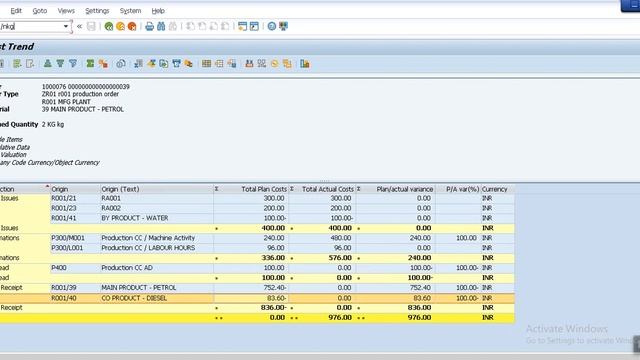
Task: Click origin cell R001/23
Action: pos(75,208)
